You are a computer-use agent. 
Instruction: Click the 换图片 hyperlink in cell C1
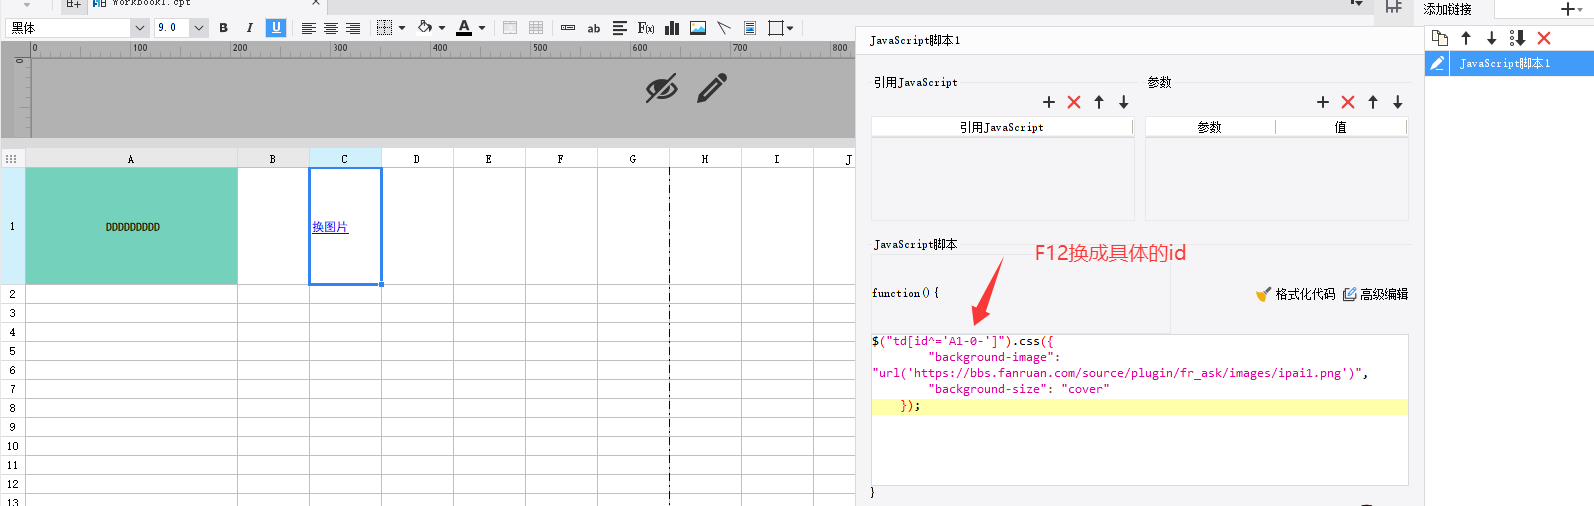point(330,227)
